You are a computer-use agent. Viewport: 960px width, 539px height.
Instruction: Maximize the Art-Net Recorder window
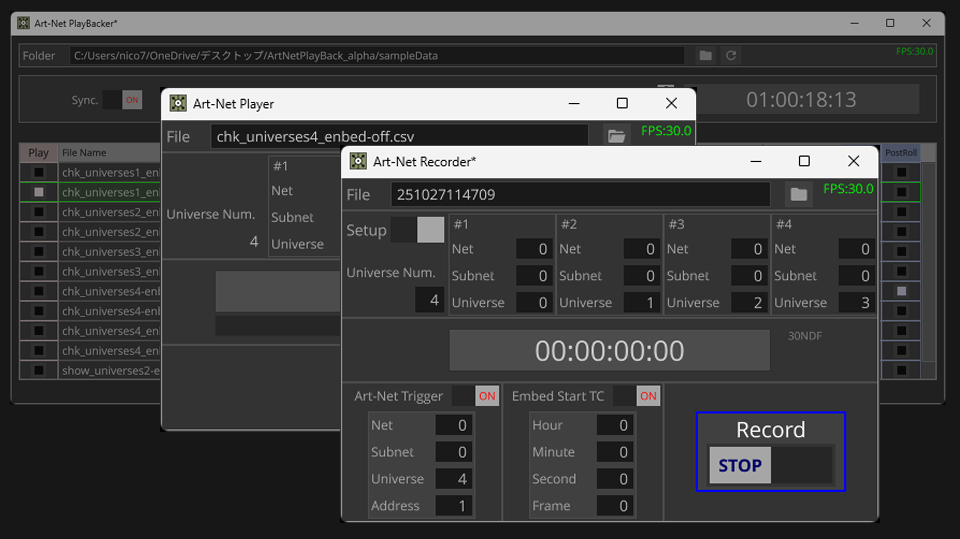804,161
